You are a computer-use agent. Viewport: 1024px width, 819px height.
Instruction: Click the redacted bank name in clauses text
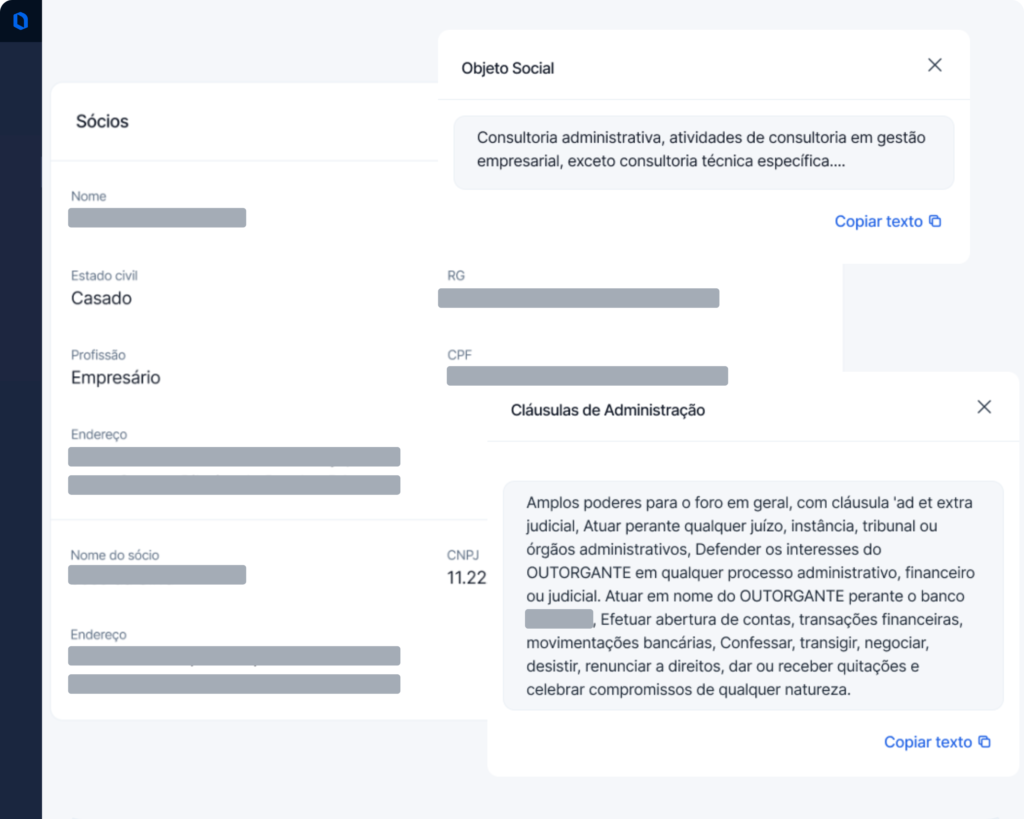point(559,618)
